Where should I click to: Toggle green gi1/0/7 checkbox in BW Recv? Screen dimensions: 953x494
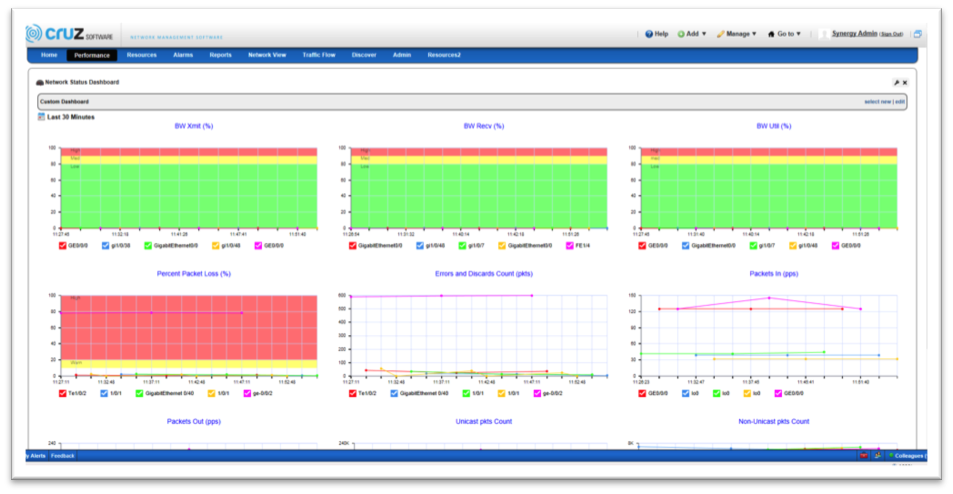pyautogui.click(x=463, y=245)
